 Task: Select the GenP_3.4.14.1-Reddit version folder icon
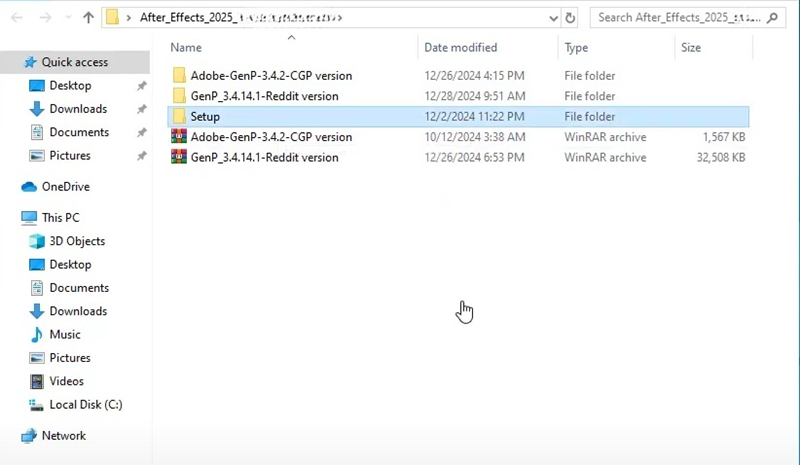coord(179,96)
